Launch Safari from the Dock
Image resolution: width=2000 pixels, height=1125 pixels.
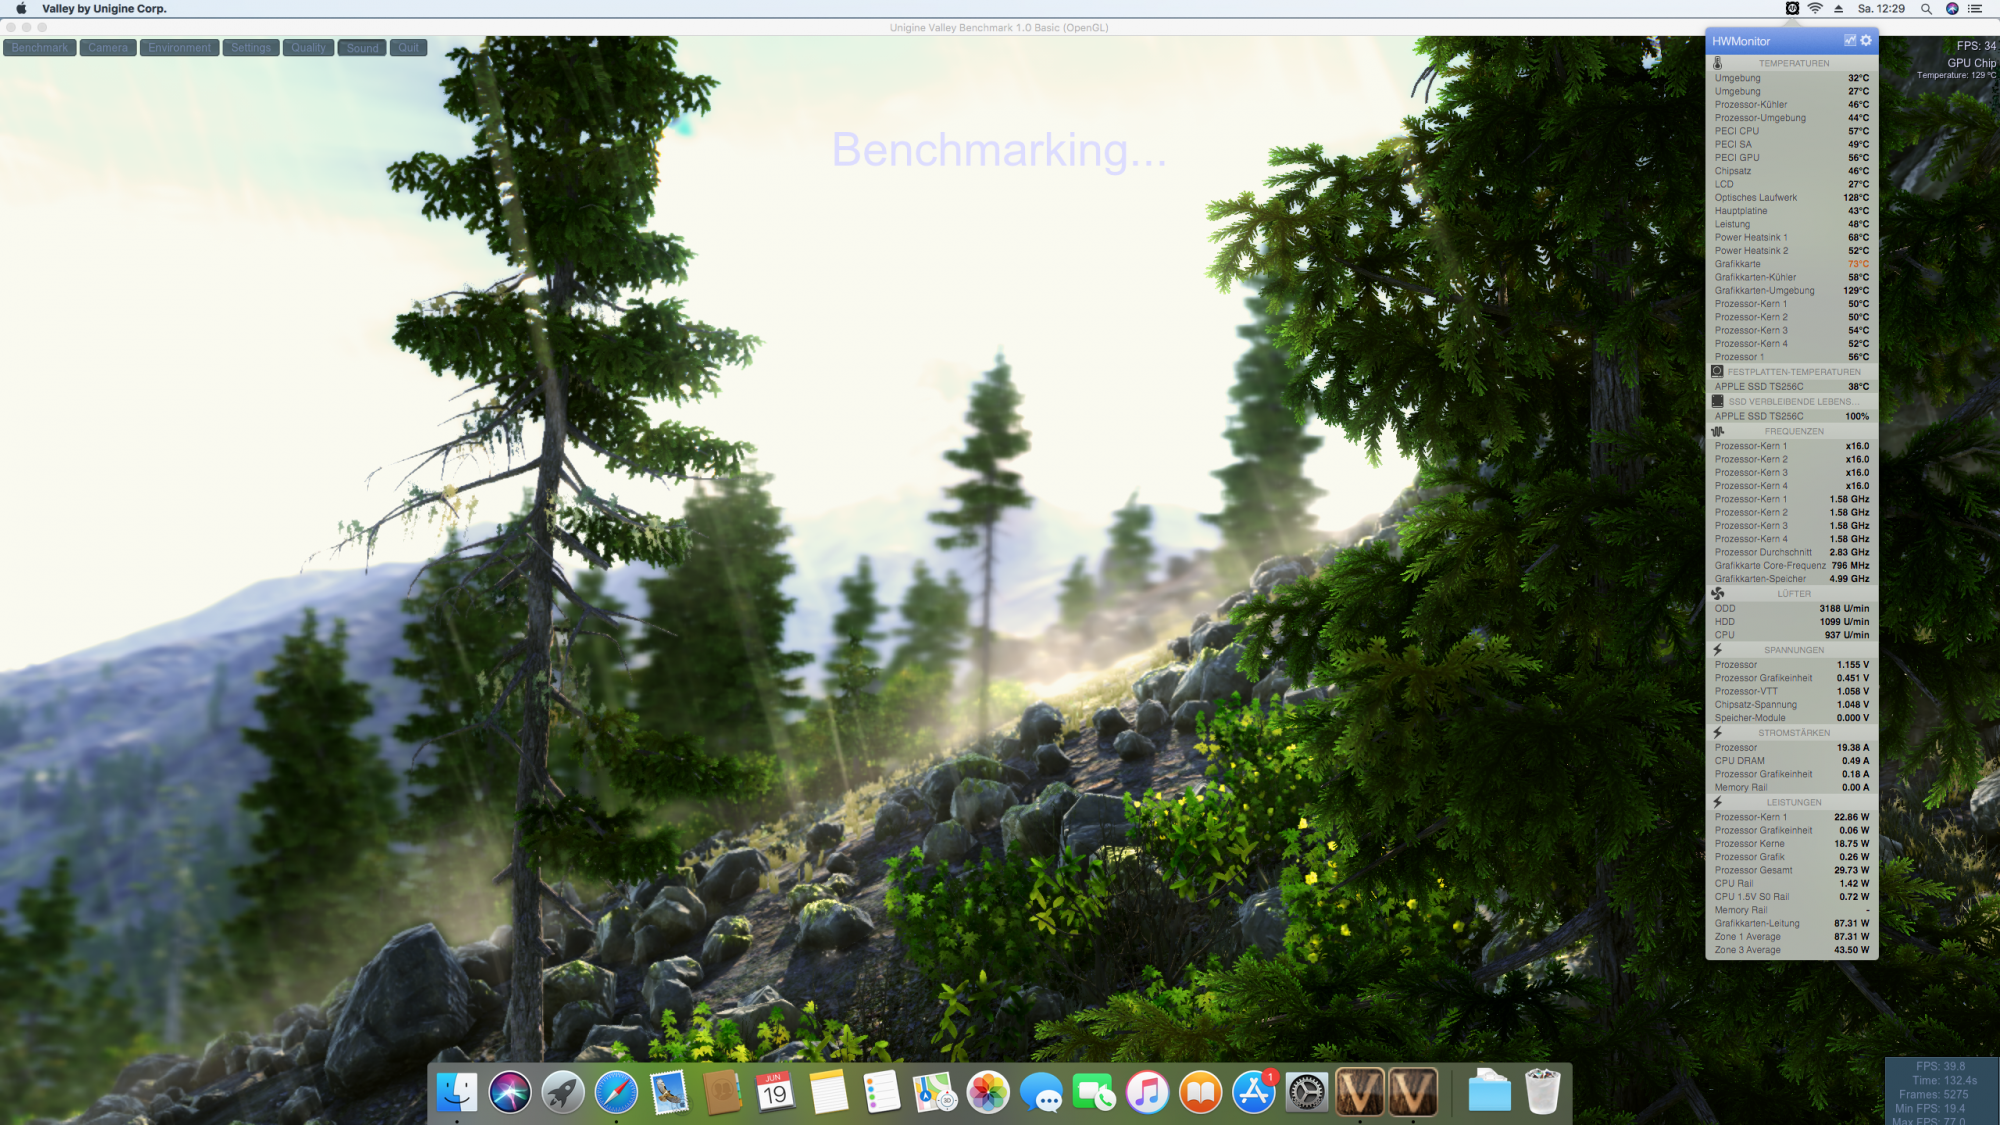(x=616, y=1092)
